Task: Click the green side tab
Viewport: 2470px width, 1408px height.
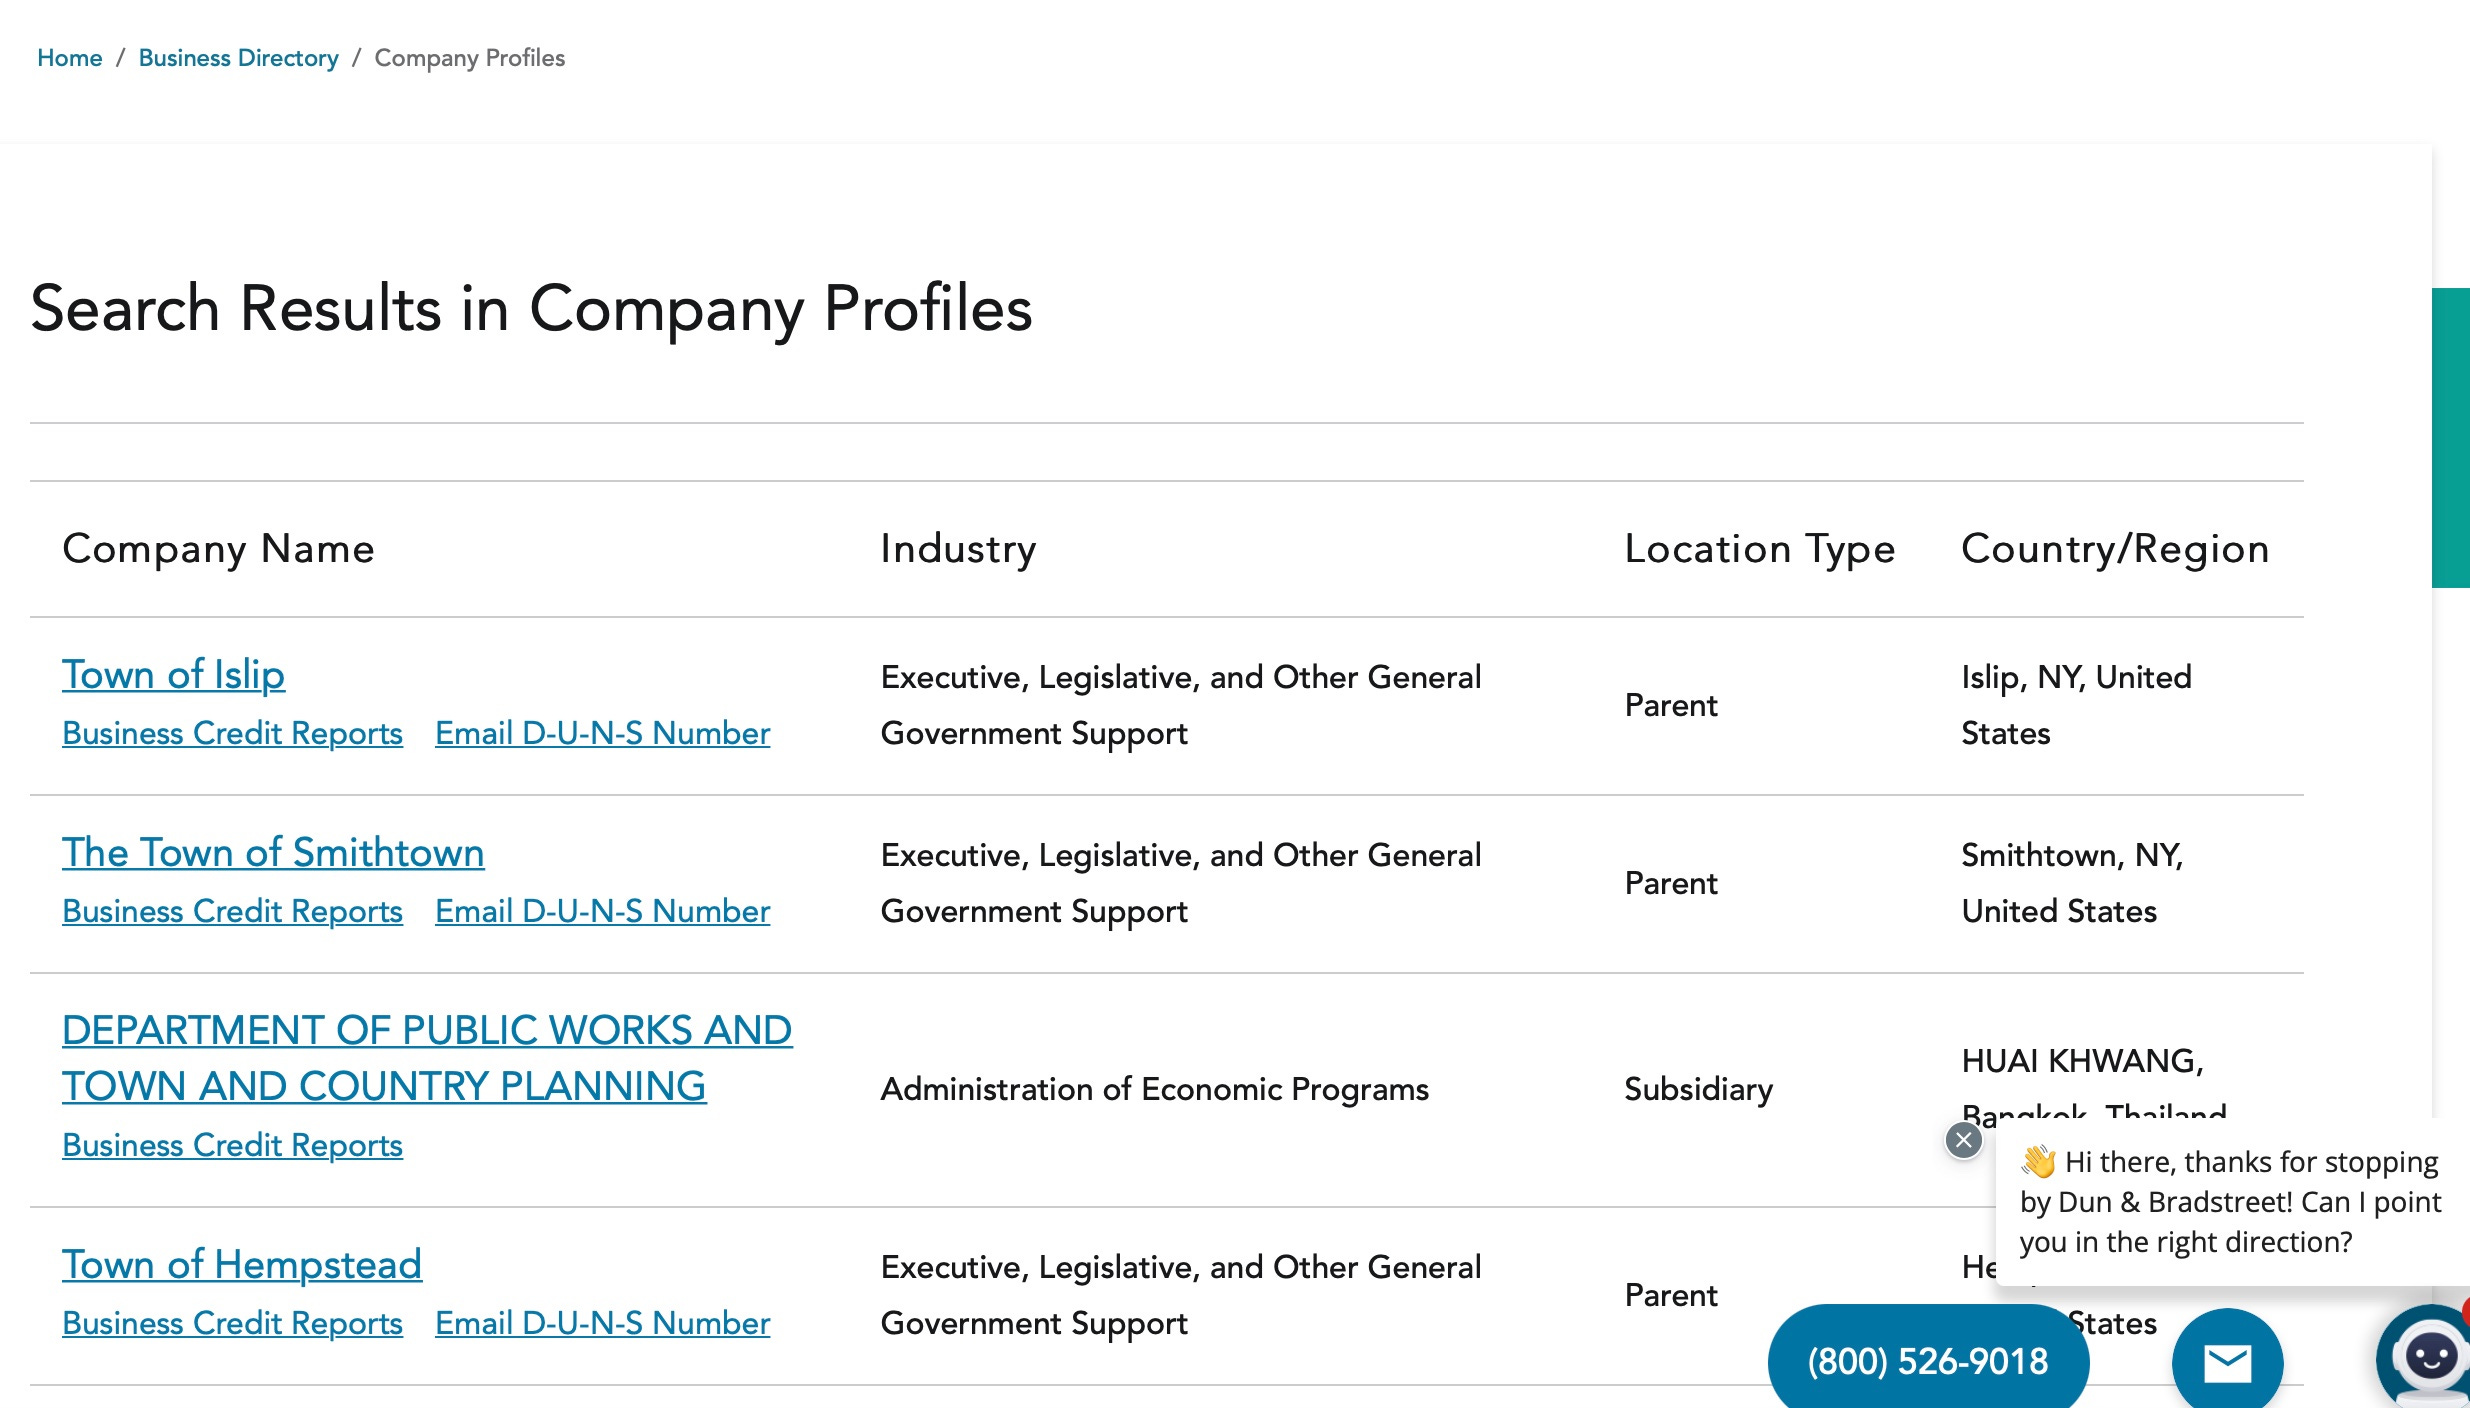Action: tap(2450, 438)
